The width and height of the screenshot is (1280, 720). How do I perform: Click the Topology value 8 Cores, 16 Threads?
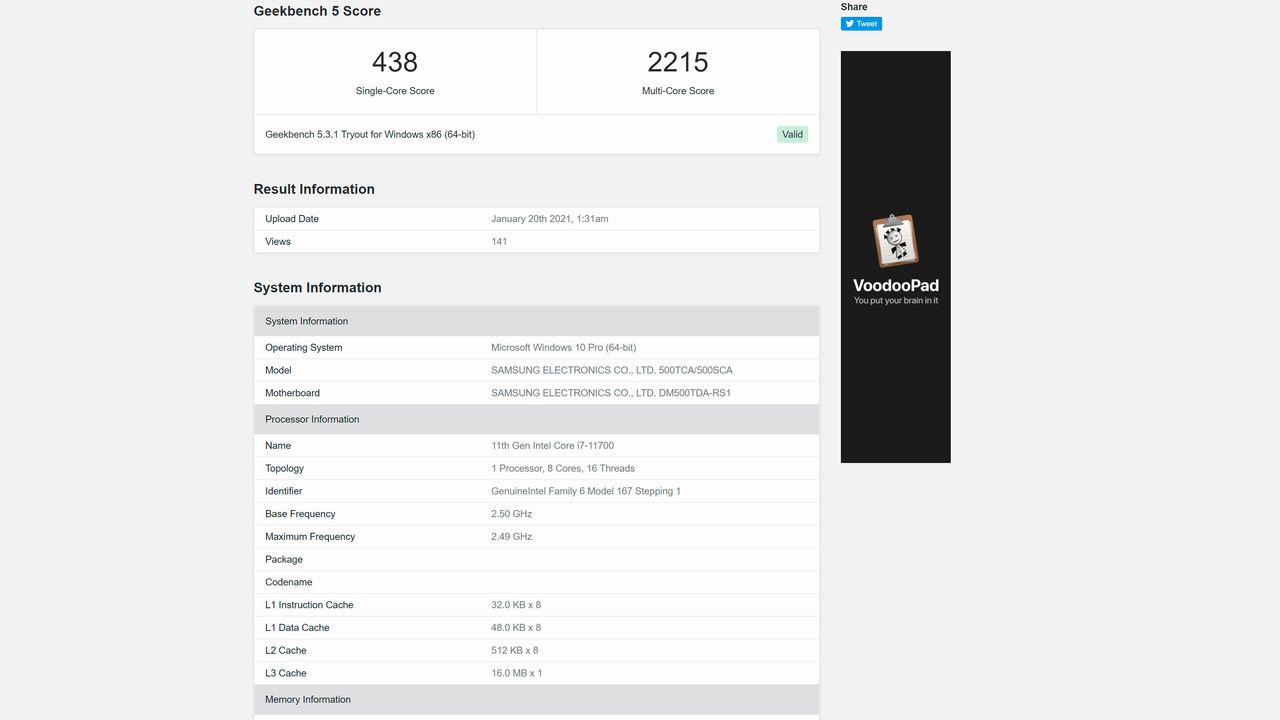pos(563,469)
